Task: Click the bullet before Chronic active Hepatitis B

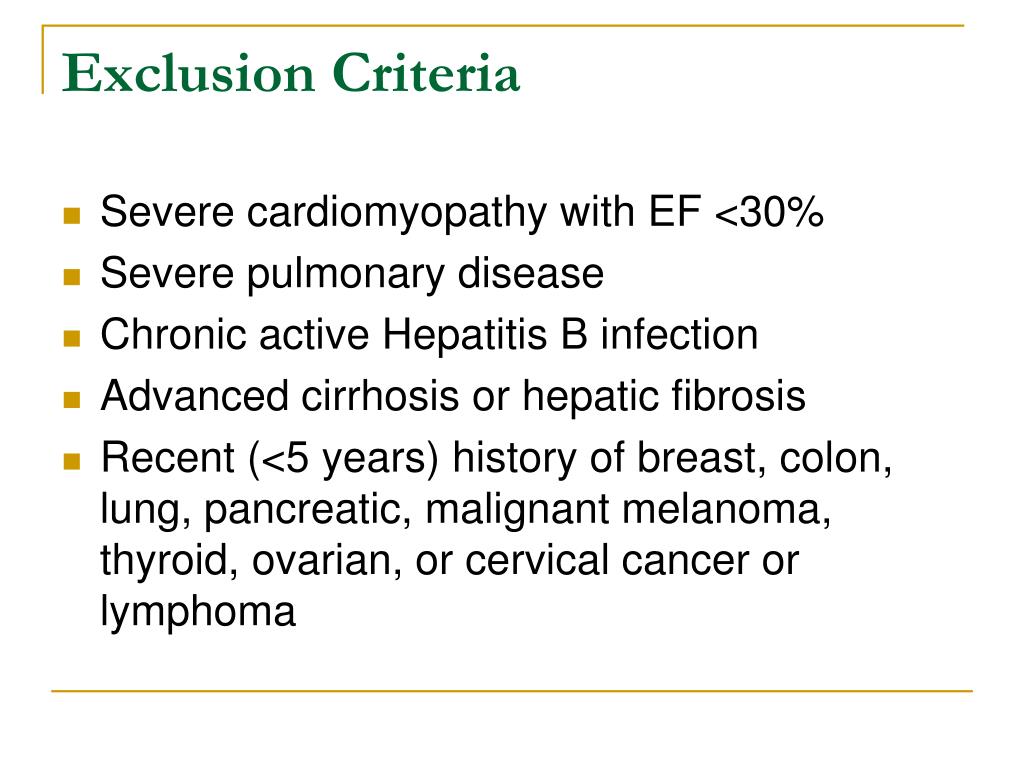Action: click(x=72, y=338)
